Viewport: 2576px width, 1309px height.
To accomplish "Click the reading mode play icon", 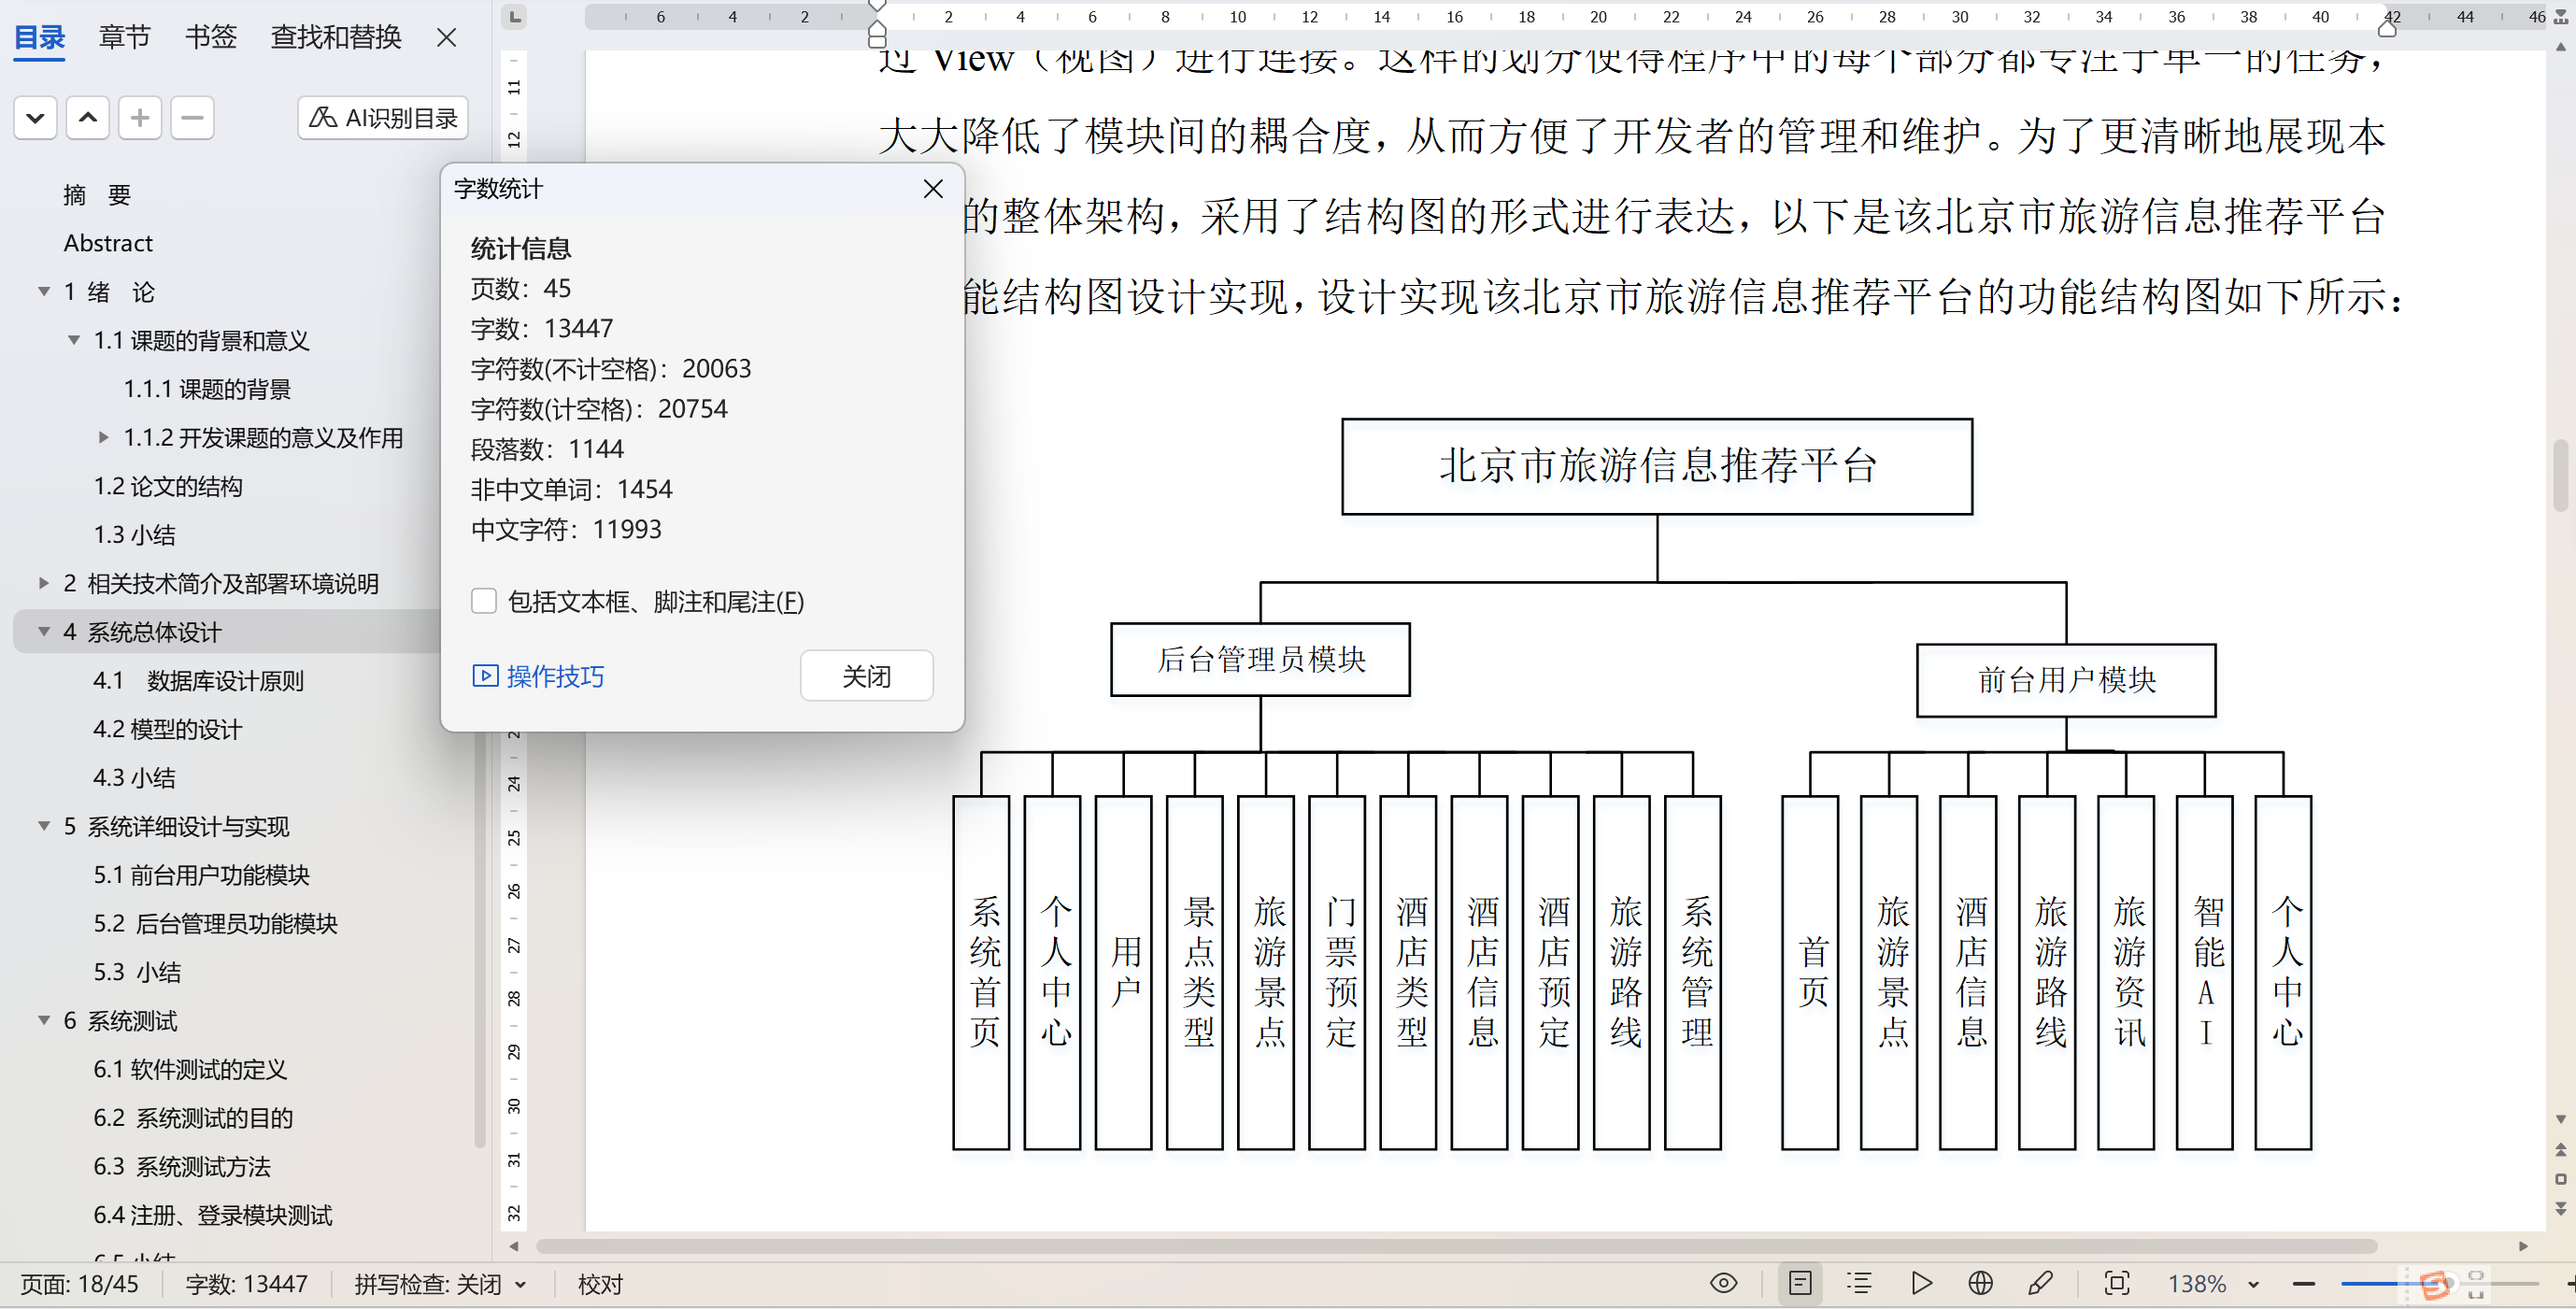I will [1921, 1283].
